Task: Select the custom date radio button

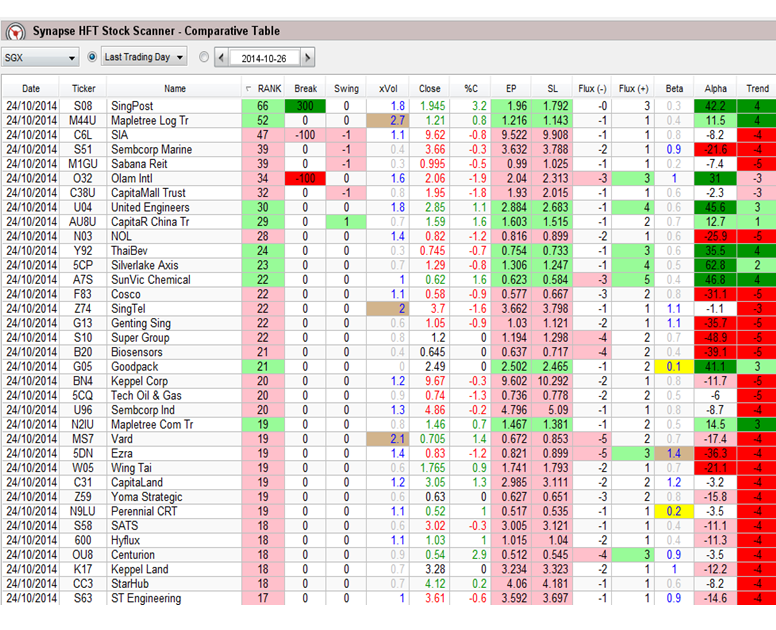Action: [x=204, y=58]
